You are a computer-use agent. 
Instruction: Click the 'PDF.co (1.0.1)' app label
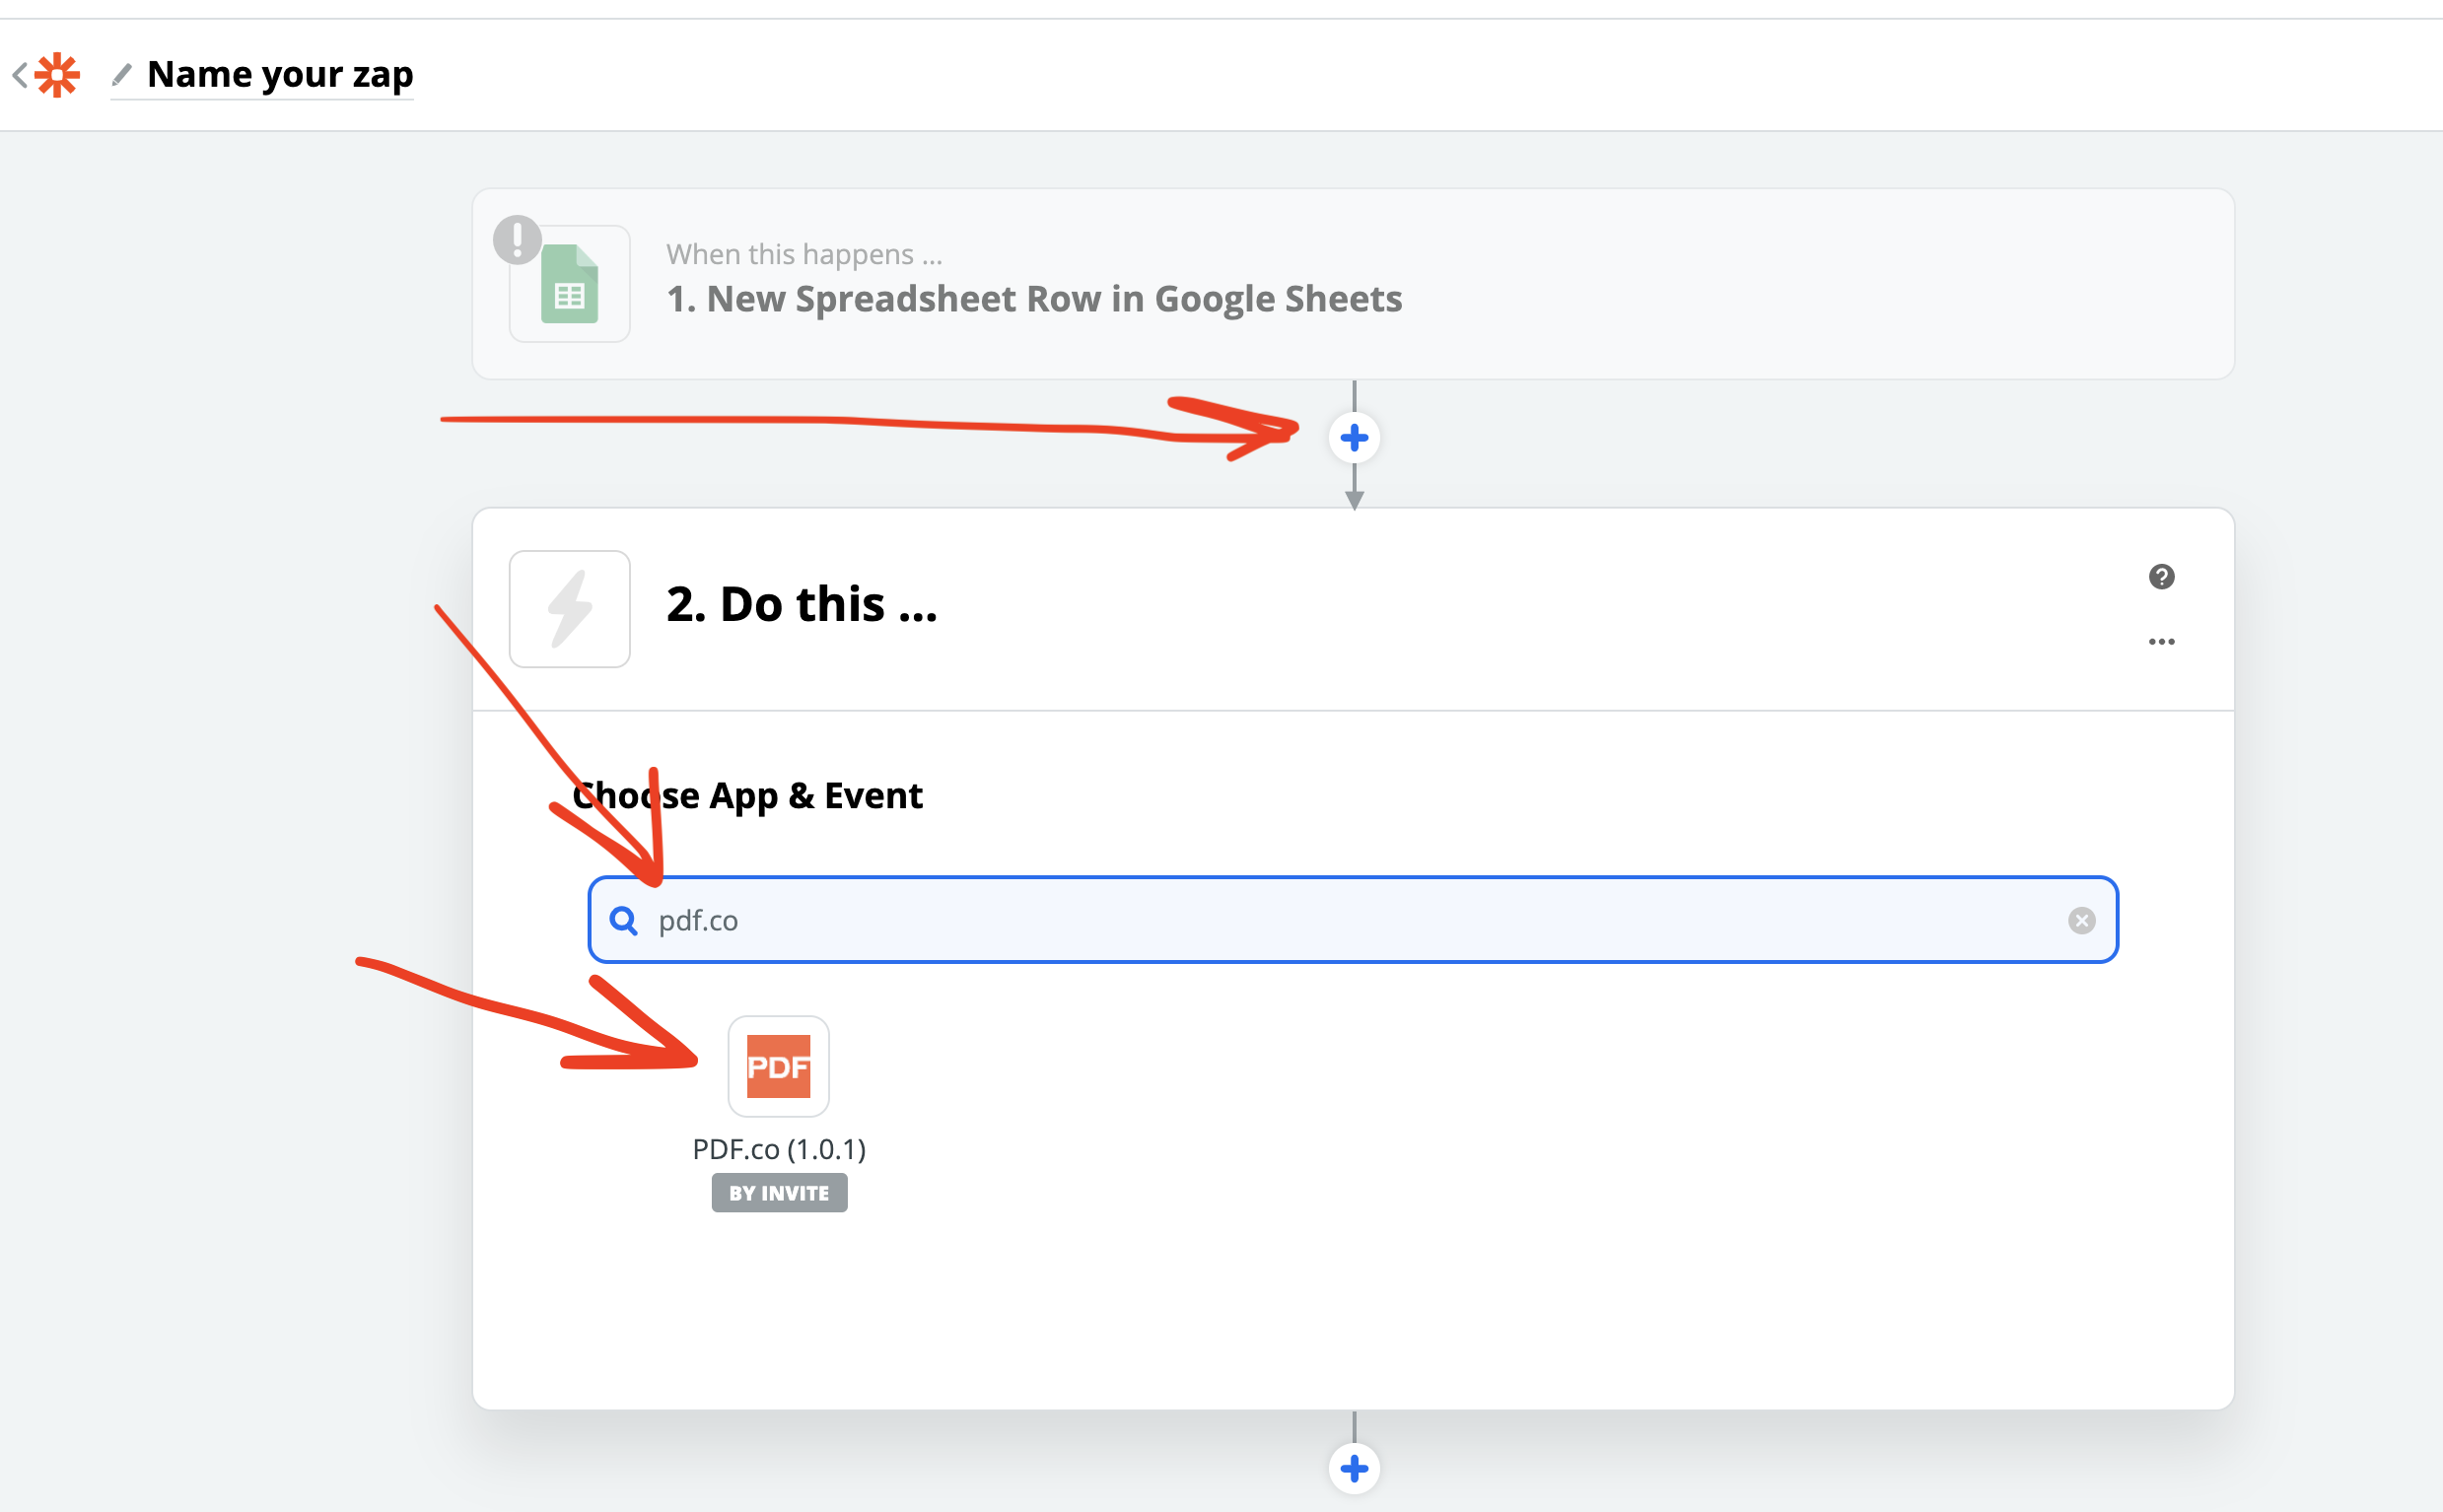click(x=779, y=1149)
